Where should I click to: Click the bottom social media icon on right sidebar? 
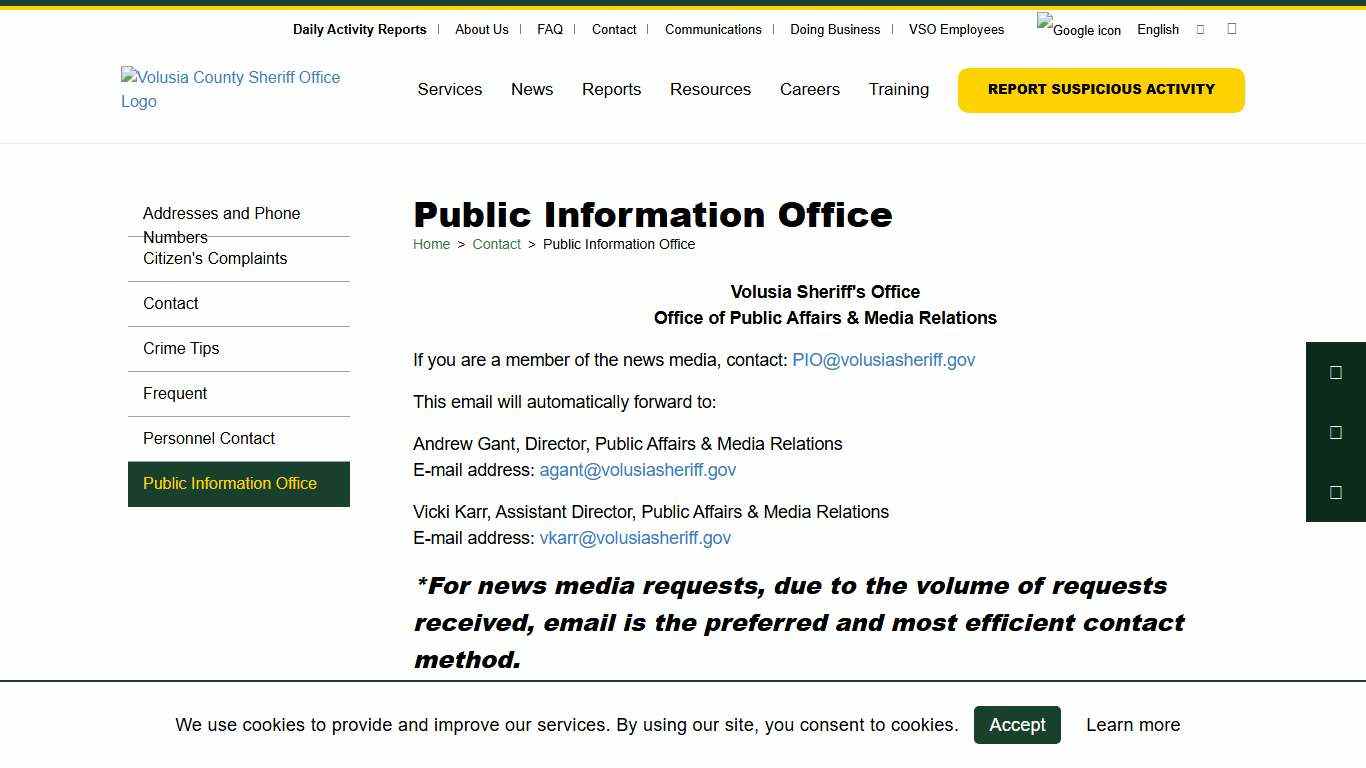click(x=1335, y=492)
